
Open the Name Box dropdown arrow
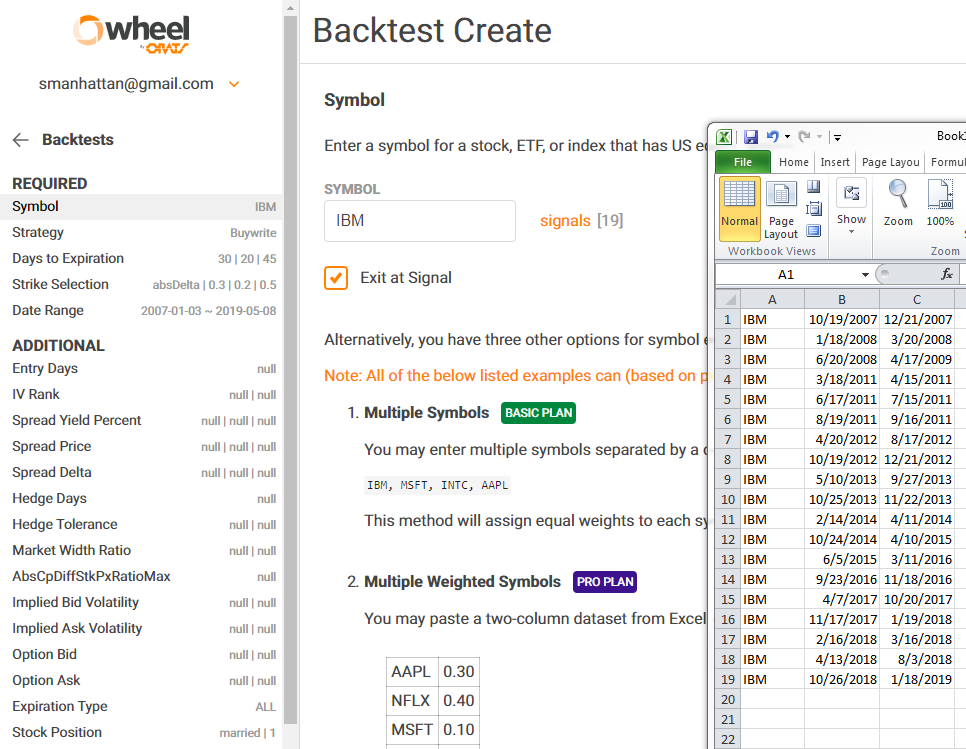(x=866, y=274)
